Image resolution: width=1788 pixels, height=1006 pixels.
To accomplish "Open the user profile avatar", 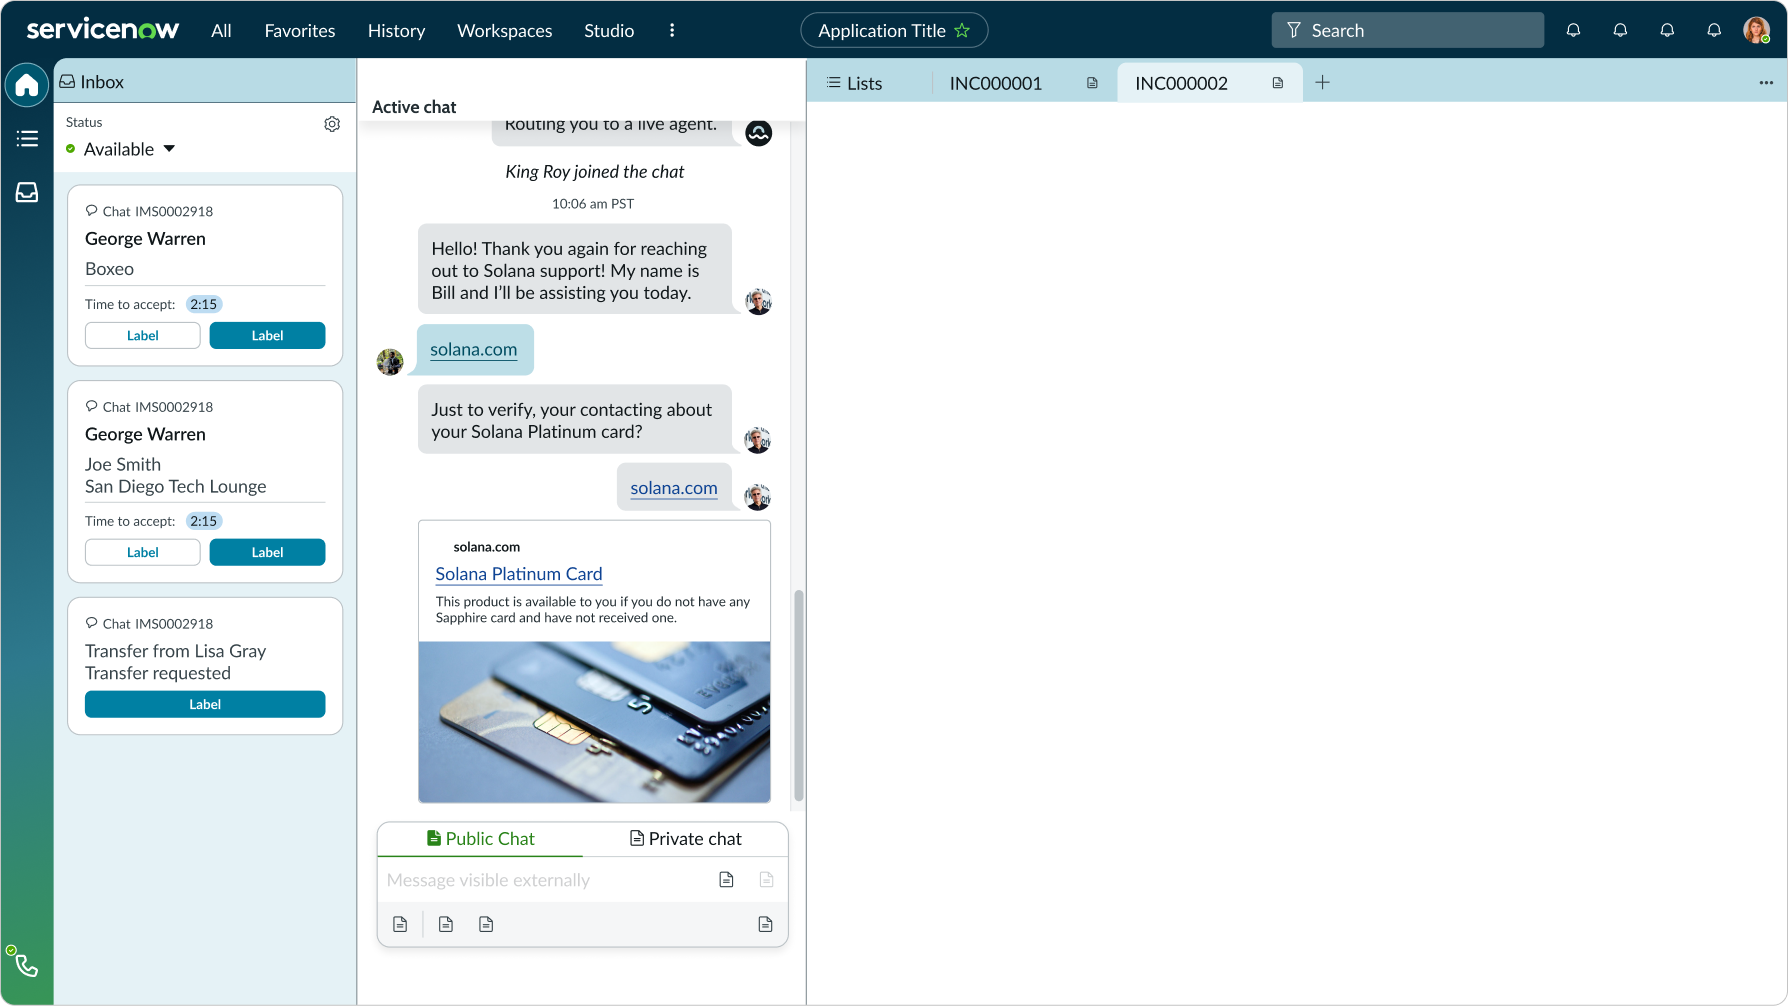I will (1757, 30).
